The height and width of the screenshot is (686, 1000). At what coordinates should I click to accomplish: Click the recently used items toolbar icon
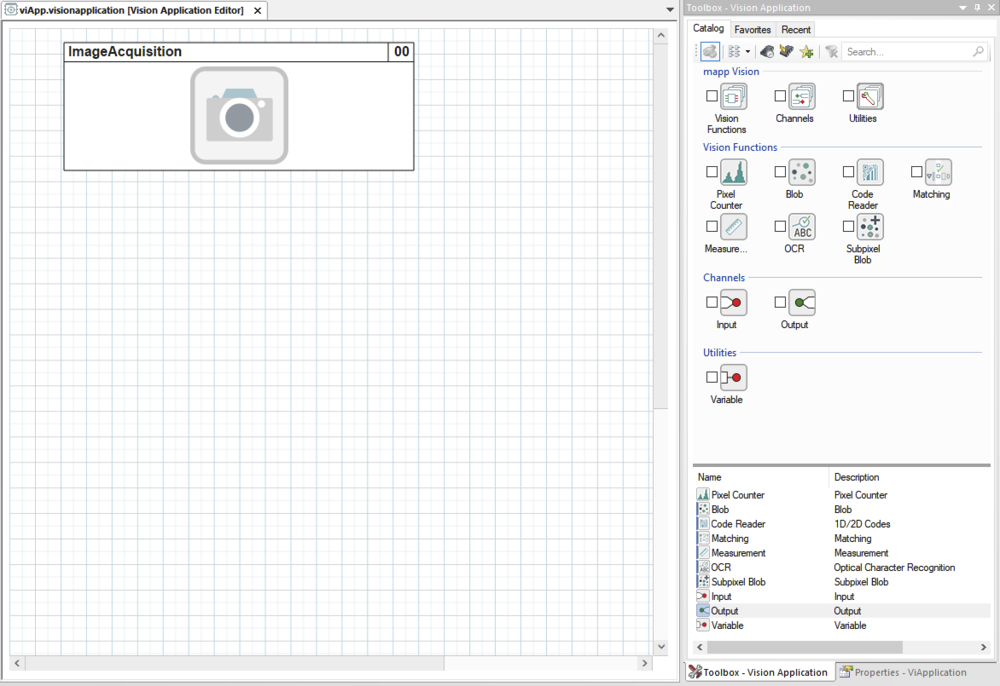coord(767,52)
